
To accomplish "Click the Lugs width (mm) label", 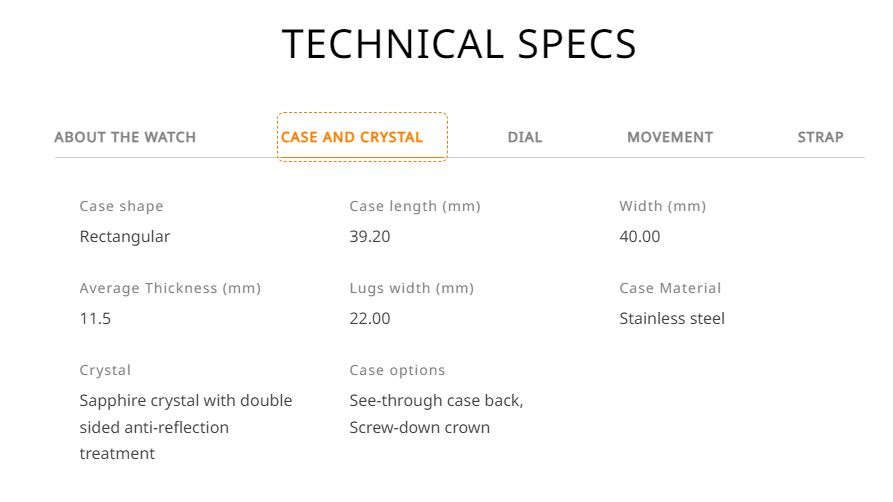I will coord(411,288).
